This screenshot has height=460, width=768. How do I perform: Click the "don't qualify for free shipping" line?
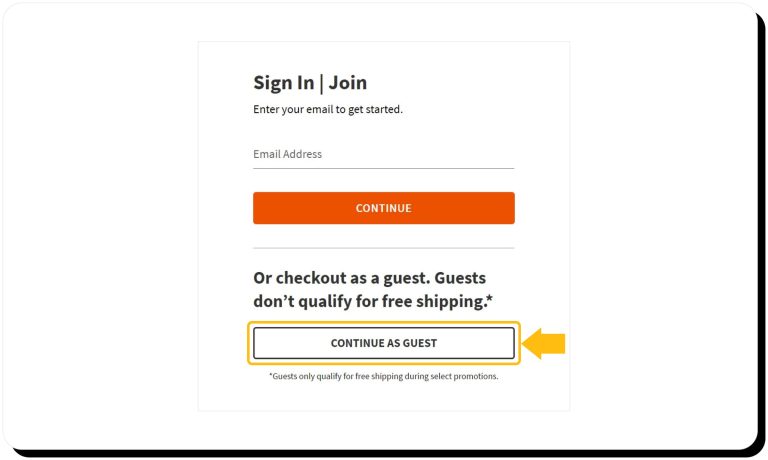click(368, 301)
